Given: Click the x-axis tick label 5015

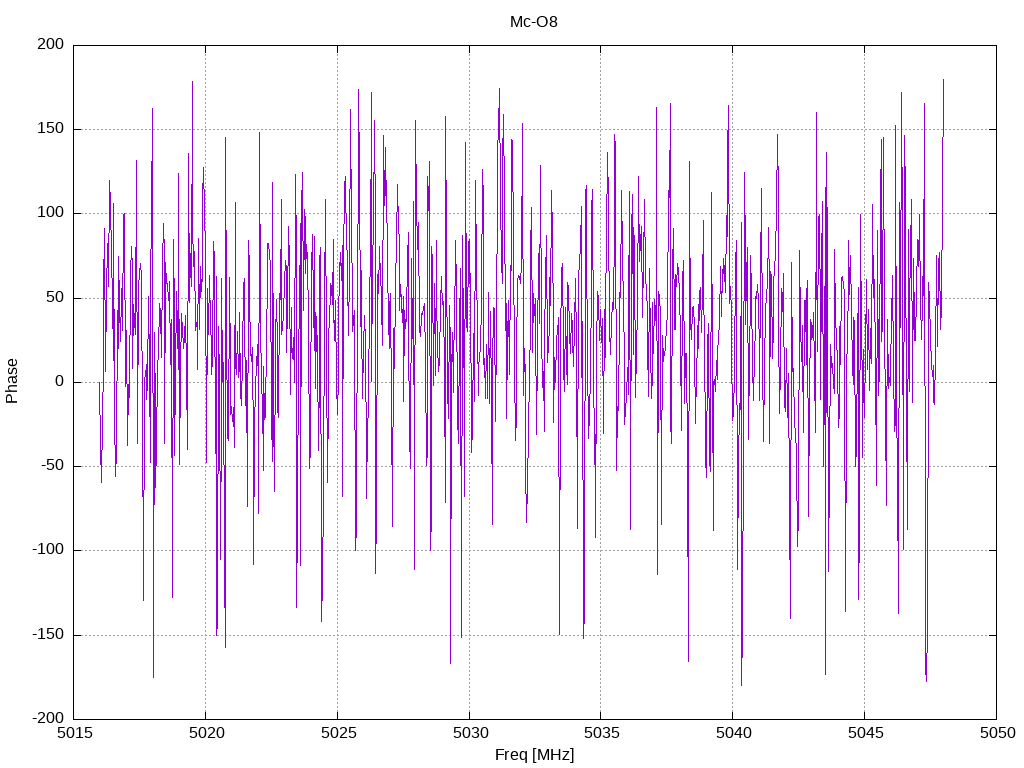Looking at the screenshot, I should pyautogui.click(x=74, y=733).
